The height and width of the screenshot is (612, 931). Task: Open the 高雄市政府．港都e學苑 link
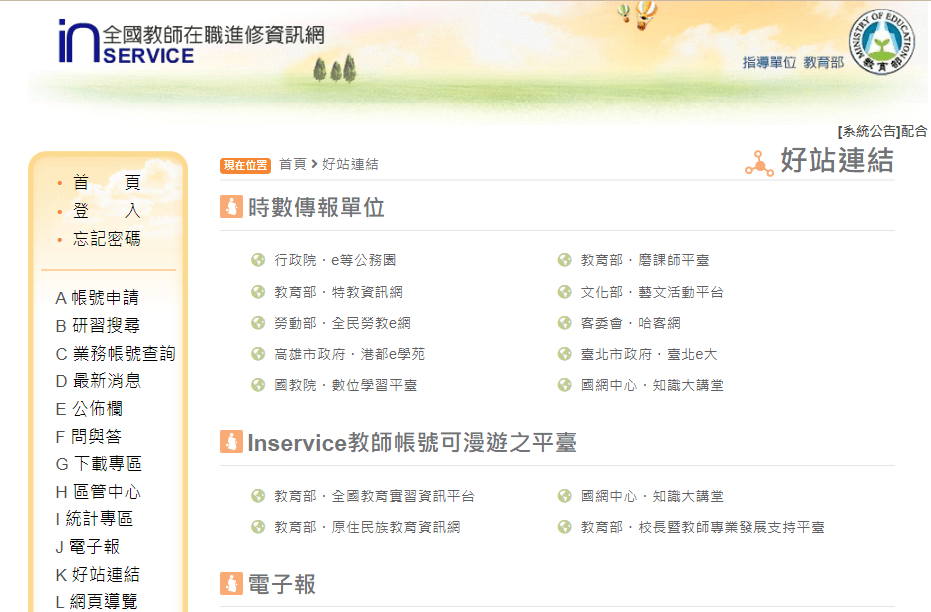(x=349, y=354)
